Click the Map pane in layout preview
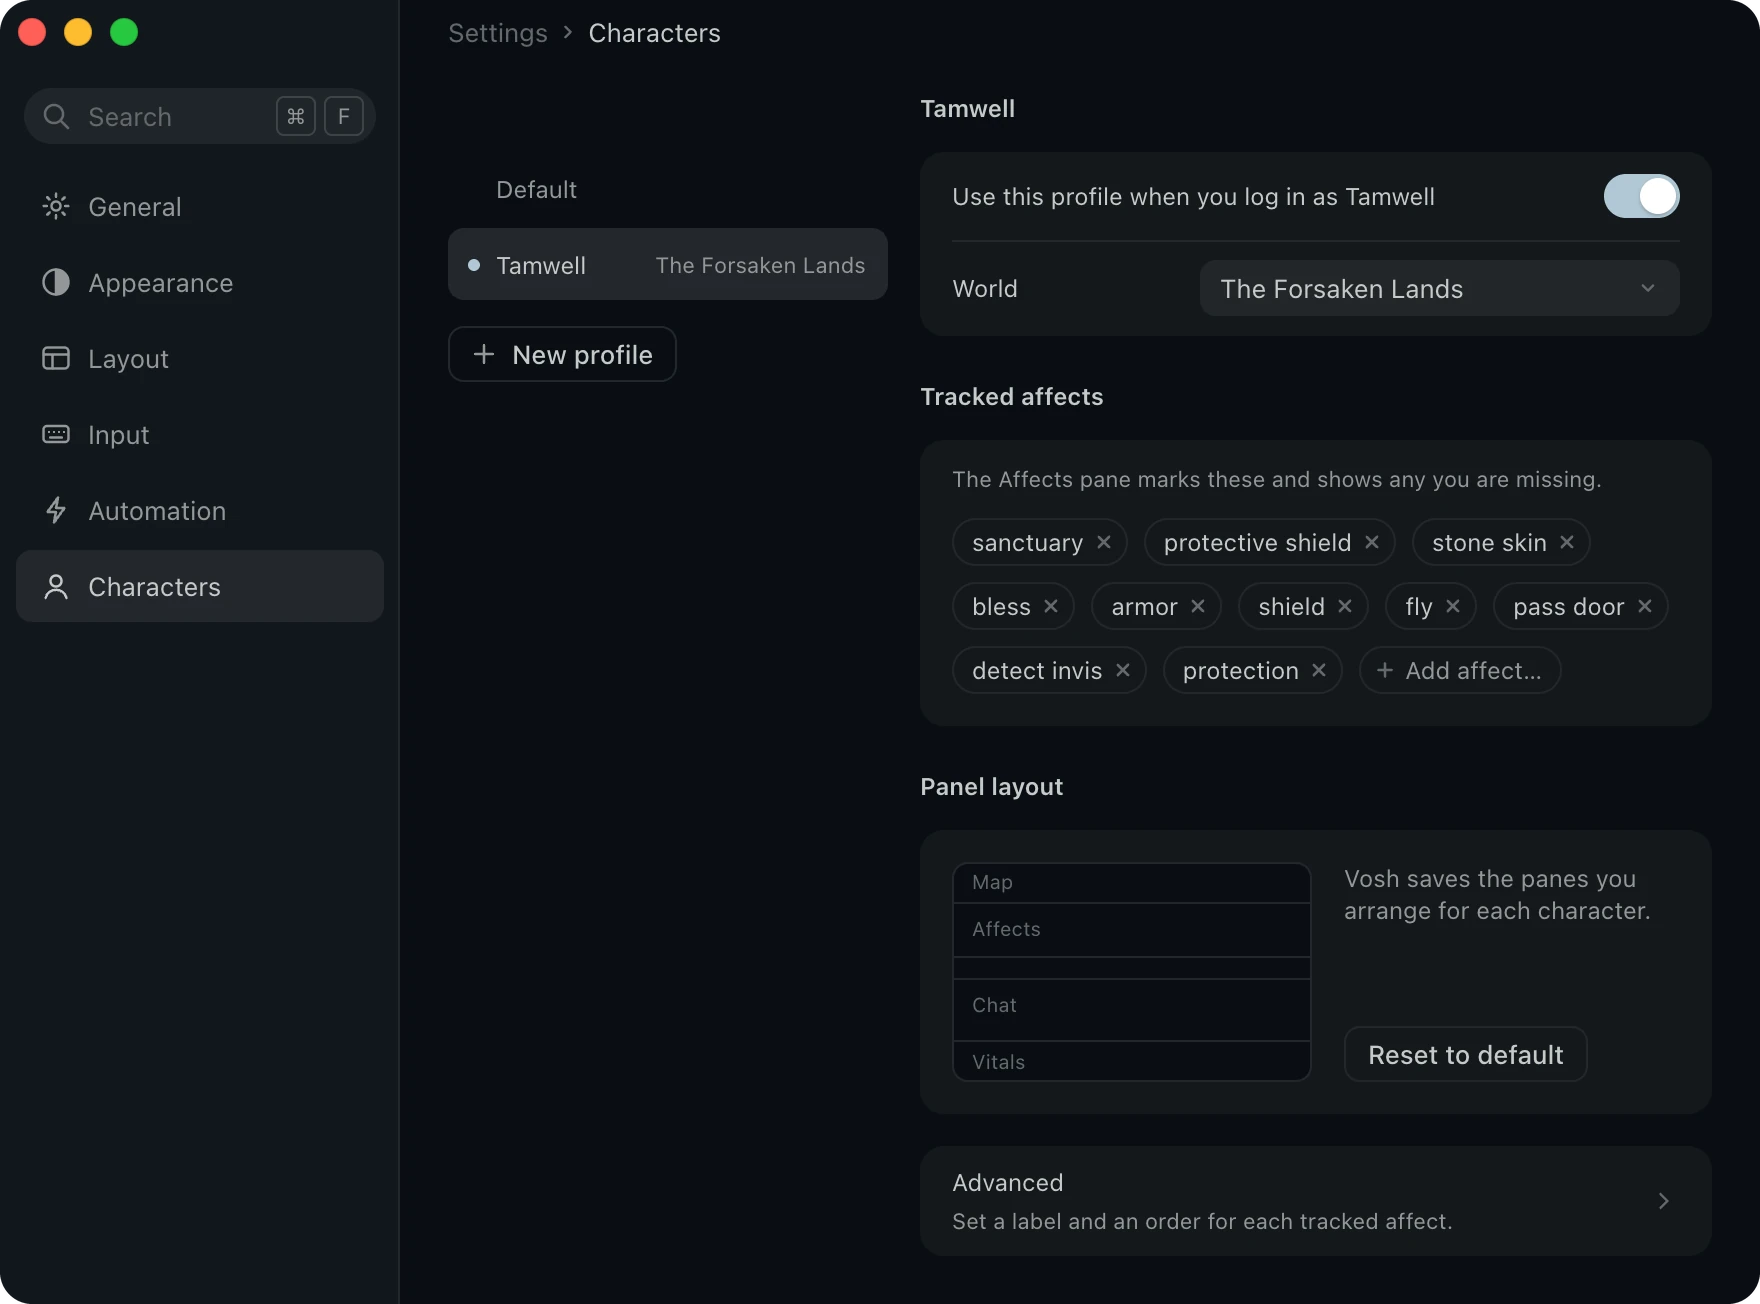Image resolution: width=1760 pixels, height=1304 pixels. pyautogui.click(x=1132, y=883)
